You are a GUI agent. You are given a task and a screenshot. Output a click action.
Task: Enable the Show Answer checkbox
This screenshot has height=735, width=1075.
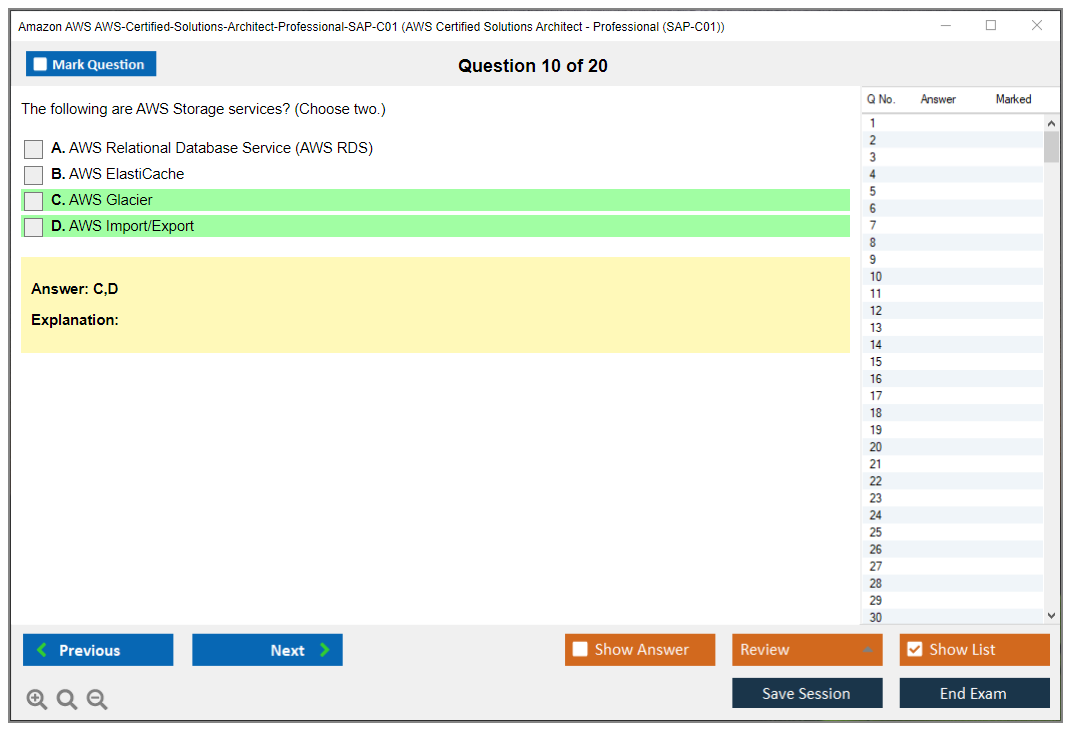(580, 650)
